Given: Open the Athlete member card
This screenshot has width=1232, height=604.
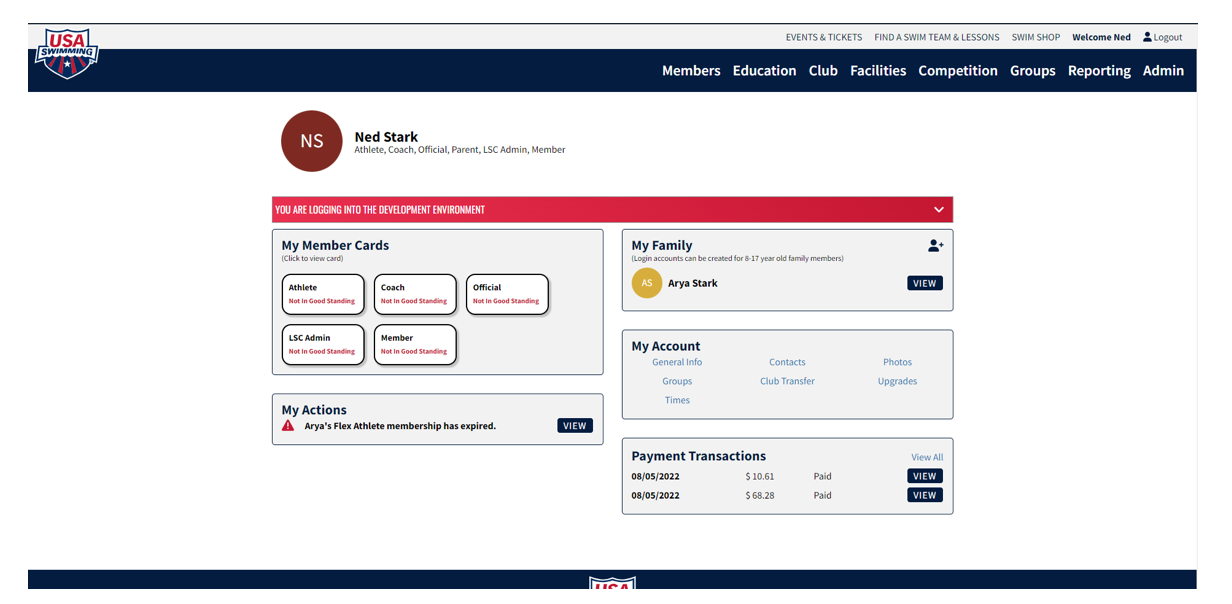Looking at the screenshot, I should click(322, 294).
